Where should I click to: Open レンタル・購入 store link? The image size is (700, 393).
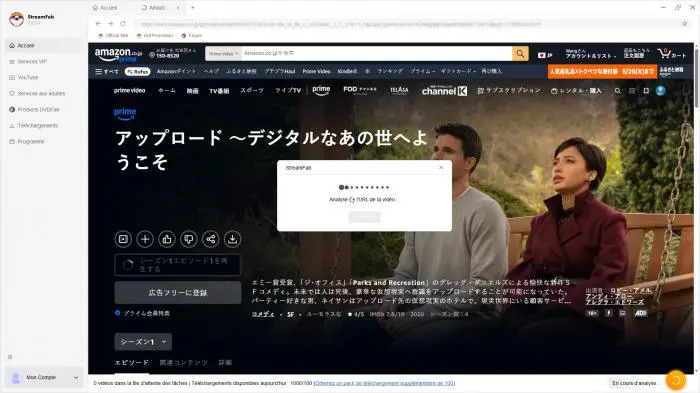point(576,91)
